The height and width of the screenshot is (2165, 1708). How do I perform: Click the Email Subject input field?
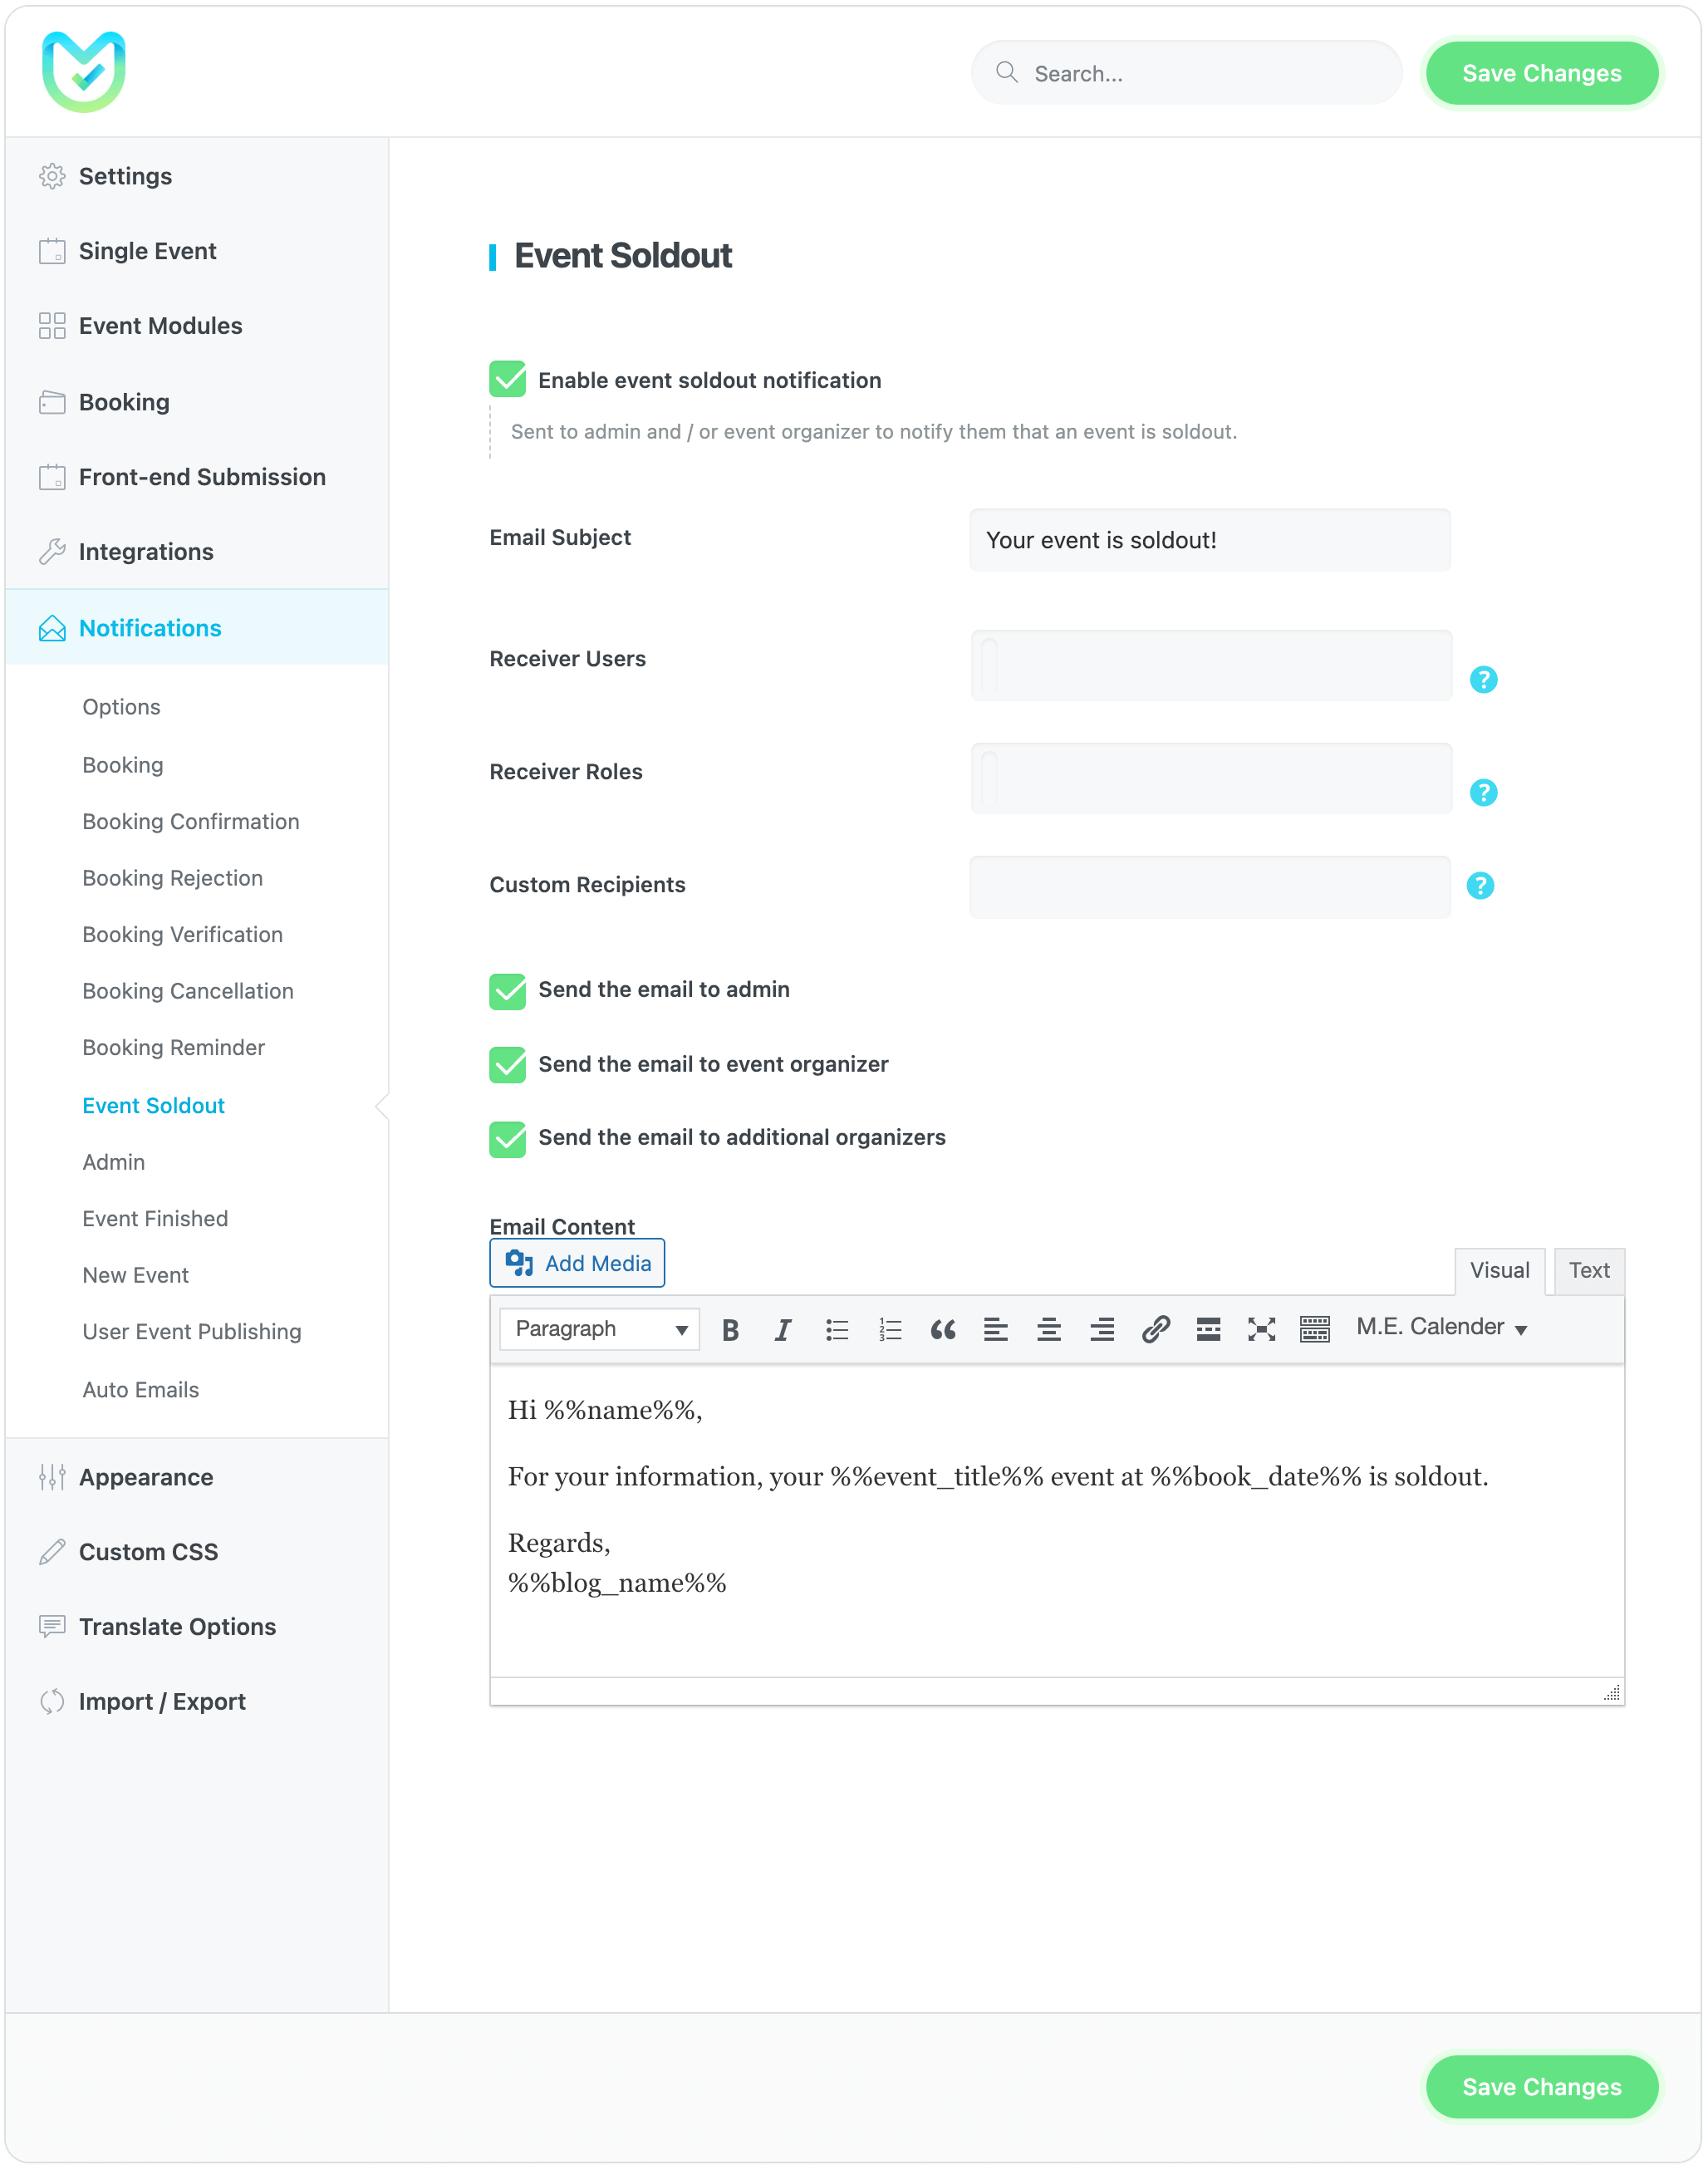point(1210,540)
